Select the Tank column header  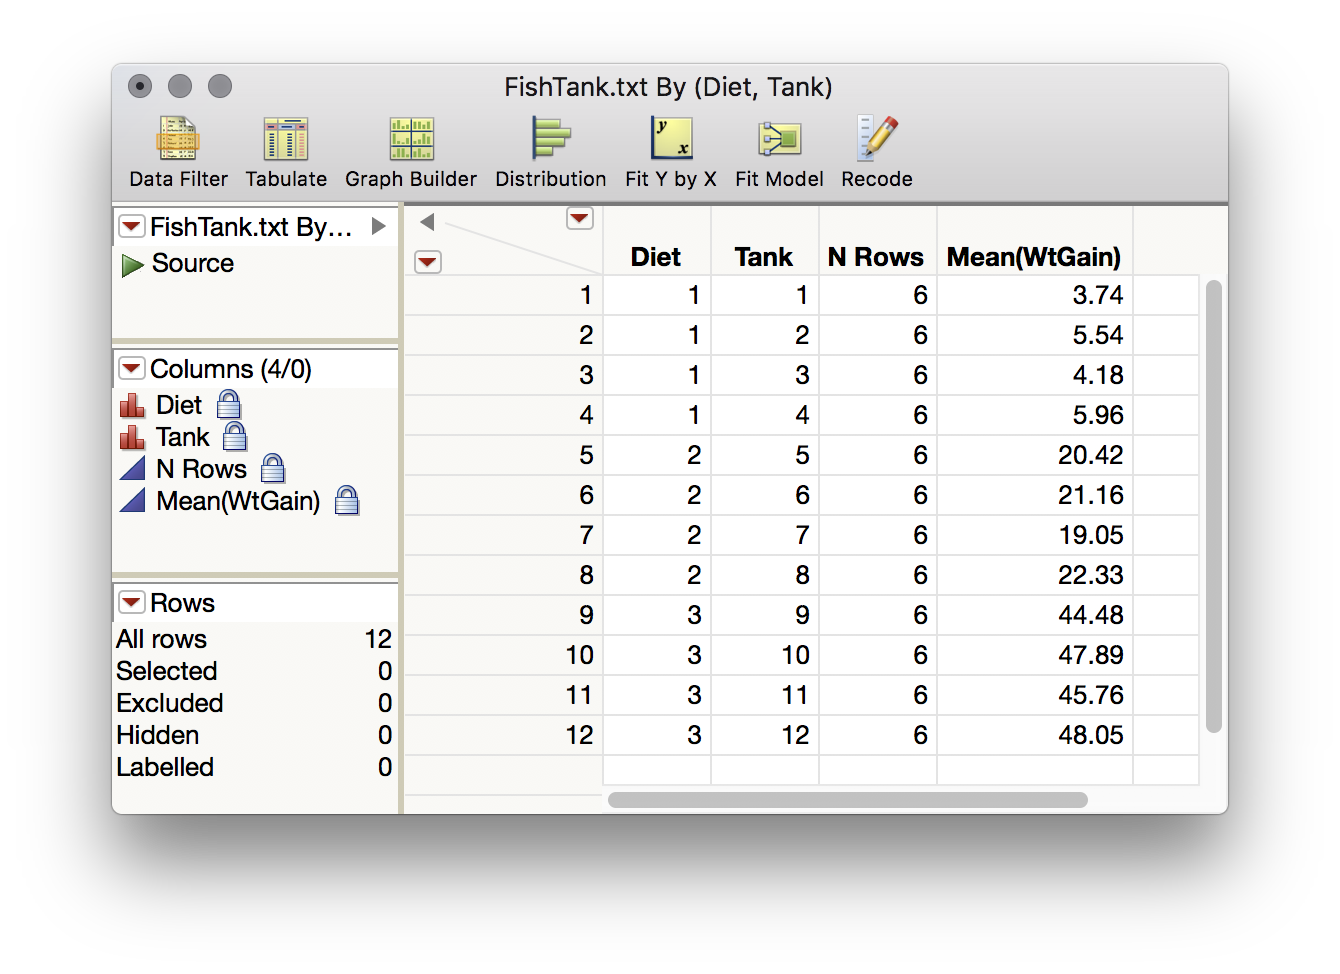[764, 257]
